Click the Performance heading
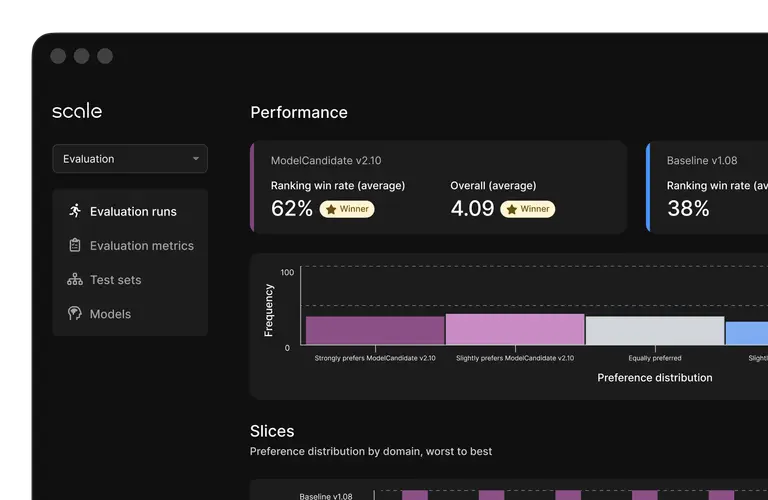 click(x=299, y=112)
